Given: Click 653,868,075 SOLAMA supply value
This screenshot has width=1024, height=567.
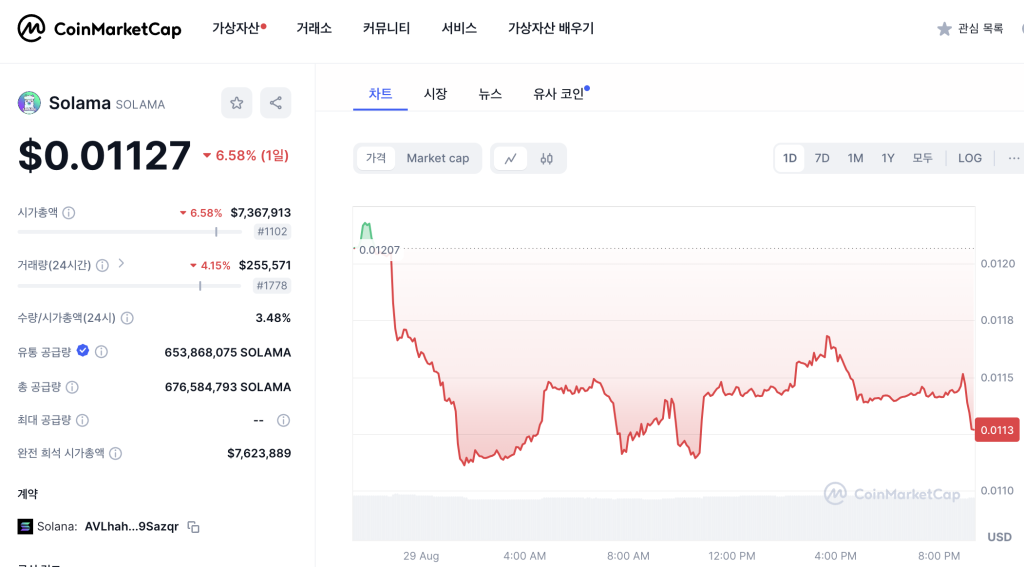Looking at the screenshot, I should 227,352.
